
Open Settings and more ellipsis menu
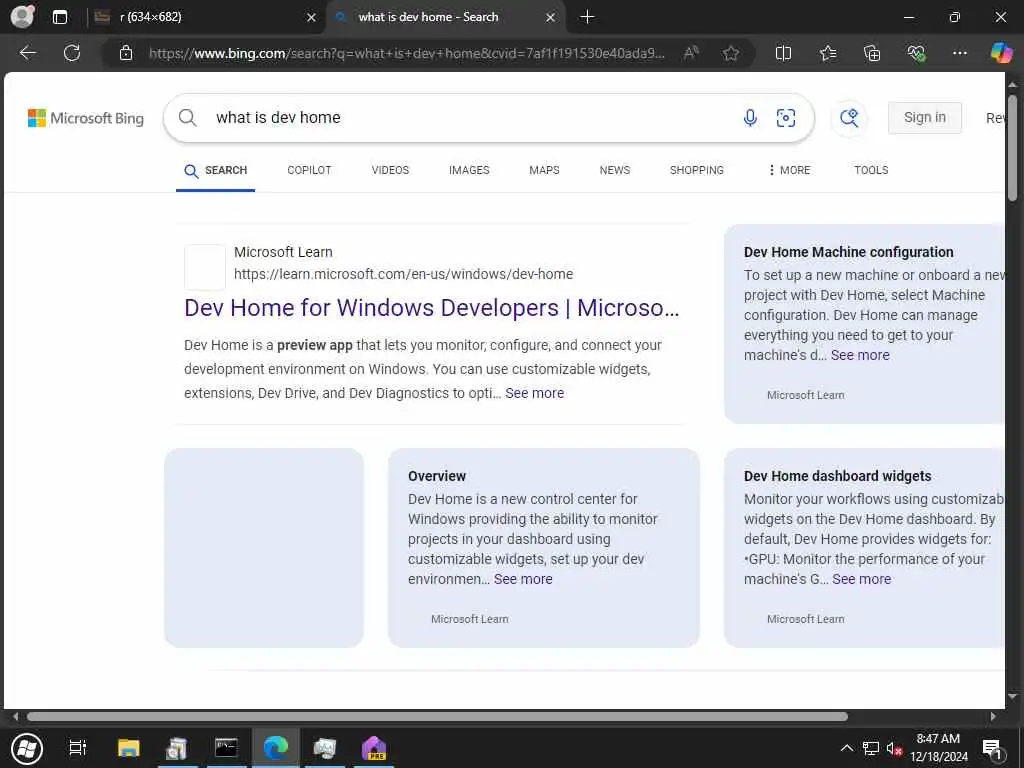point(959,53)
